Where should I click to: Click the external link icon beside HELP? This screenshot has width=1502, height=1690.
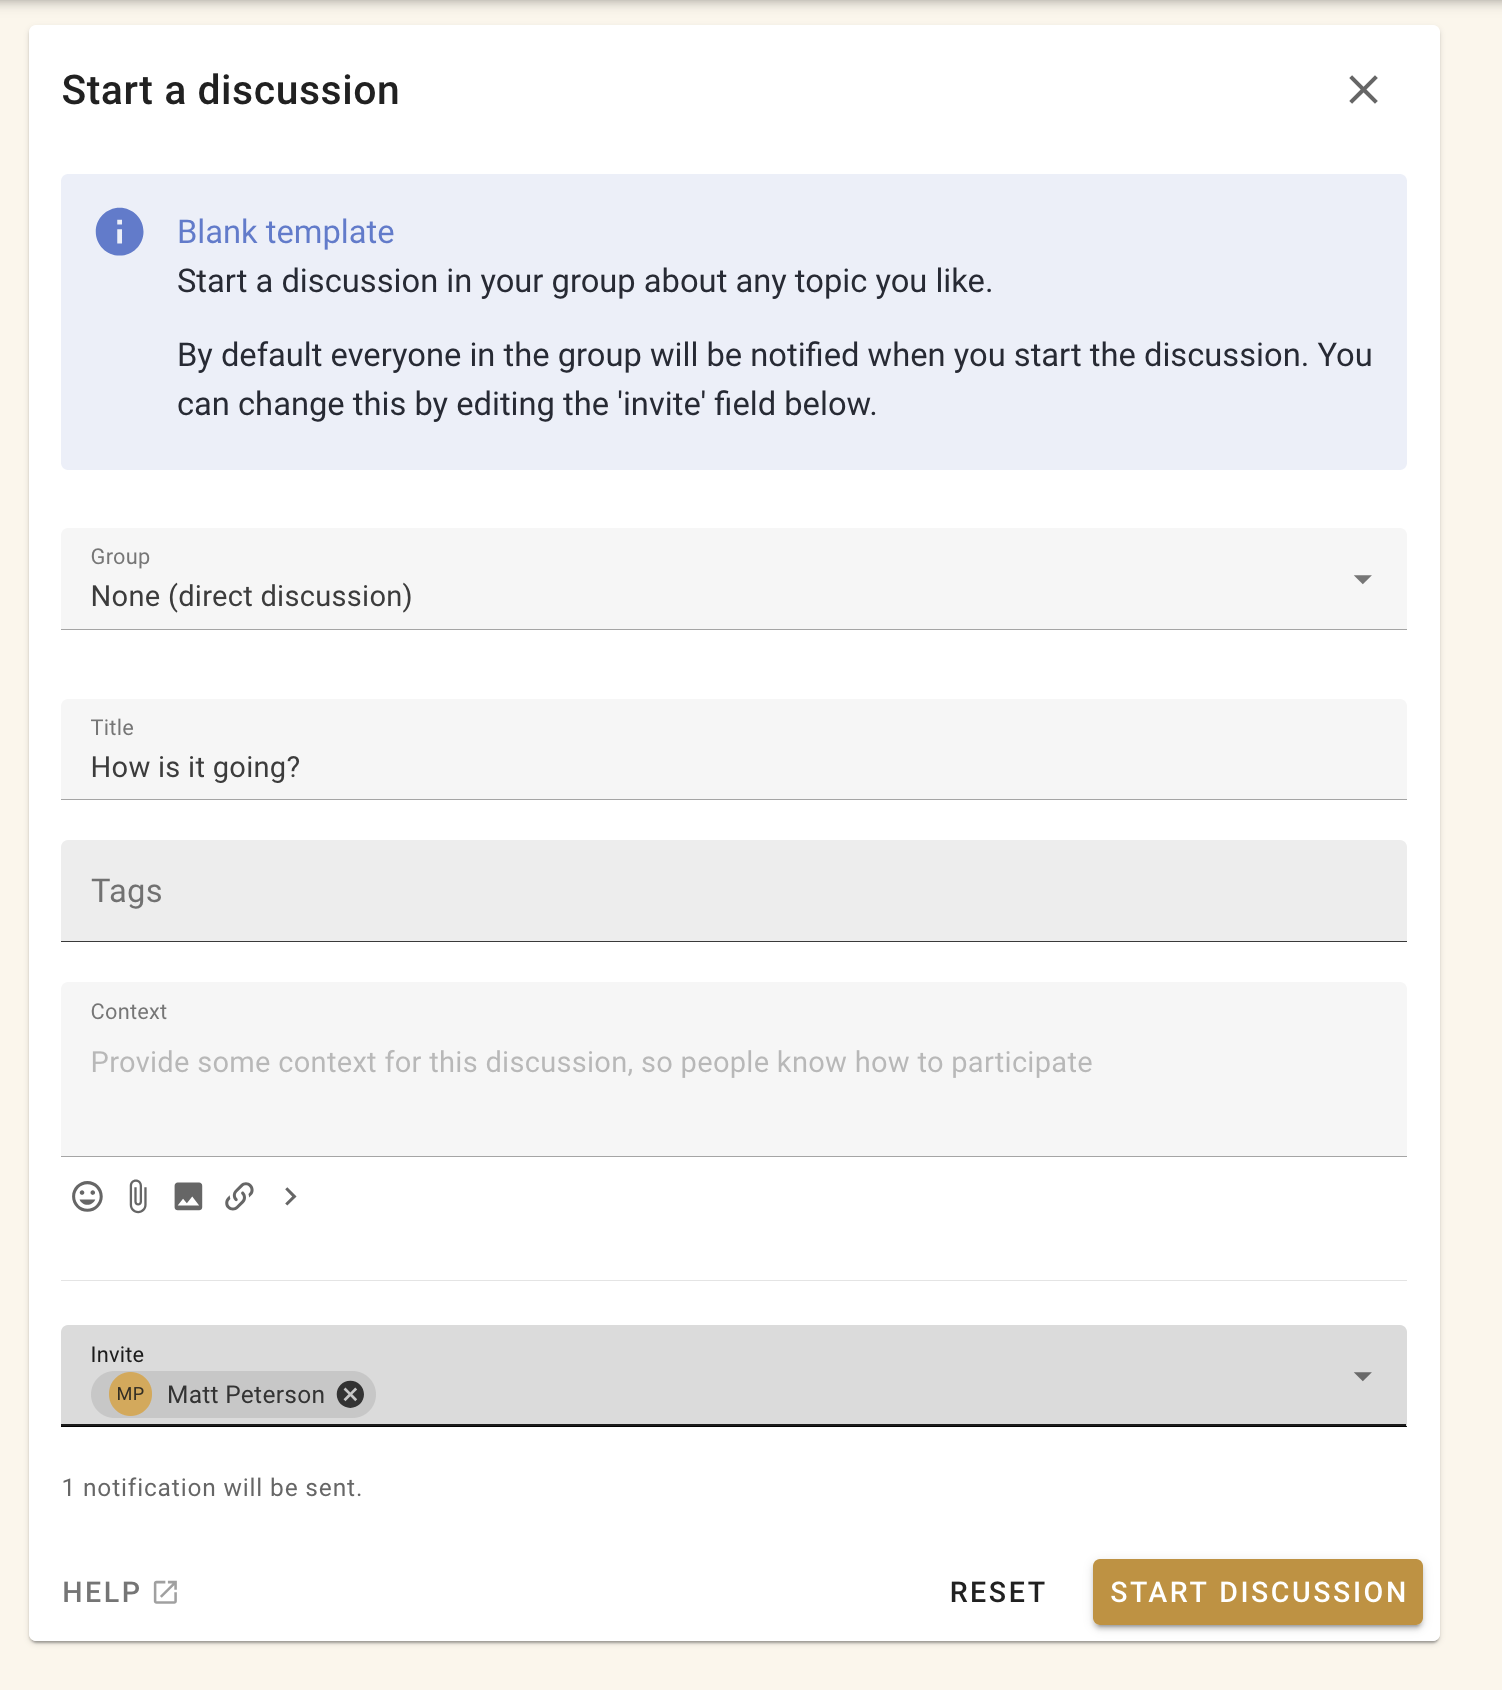(x=163, y=1591)
